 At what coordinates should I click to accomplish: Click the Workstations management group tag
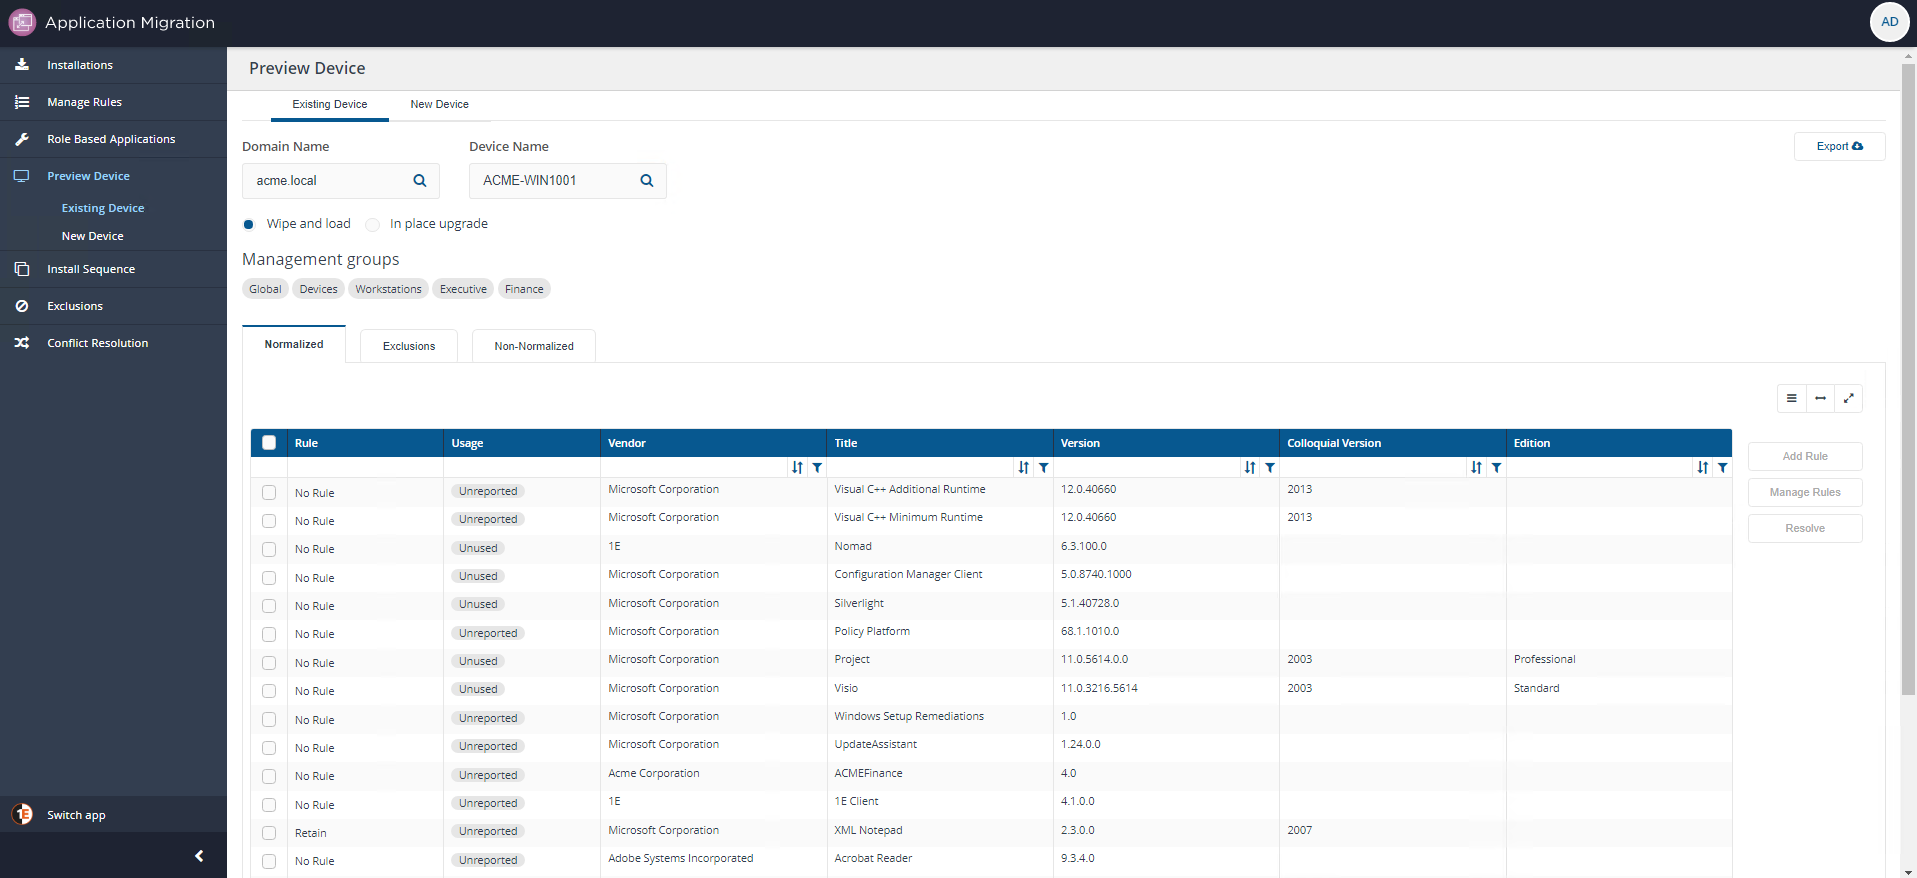click(388, 289)
